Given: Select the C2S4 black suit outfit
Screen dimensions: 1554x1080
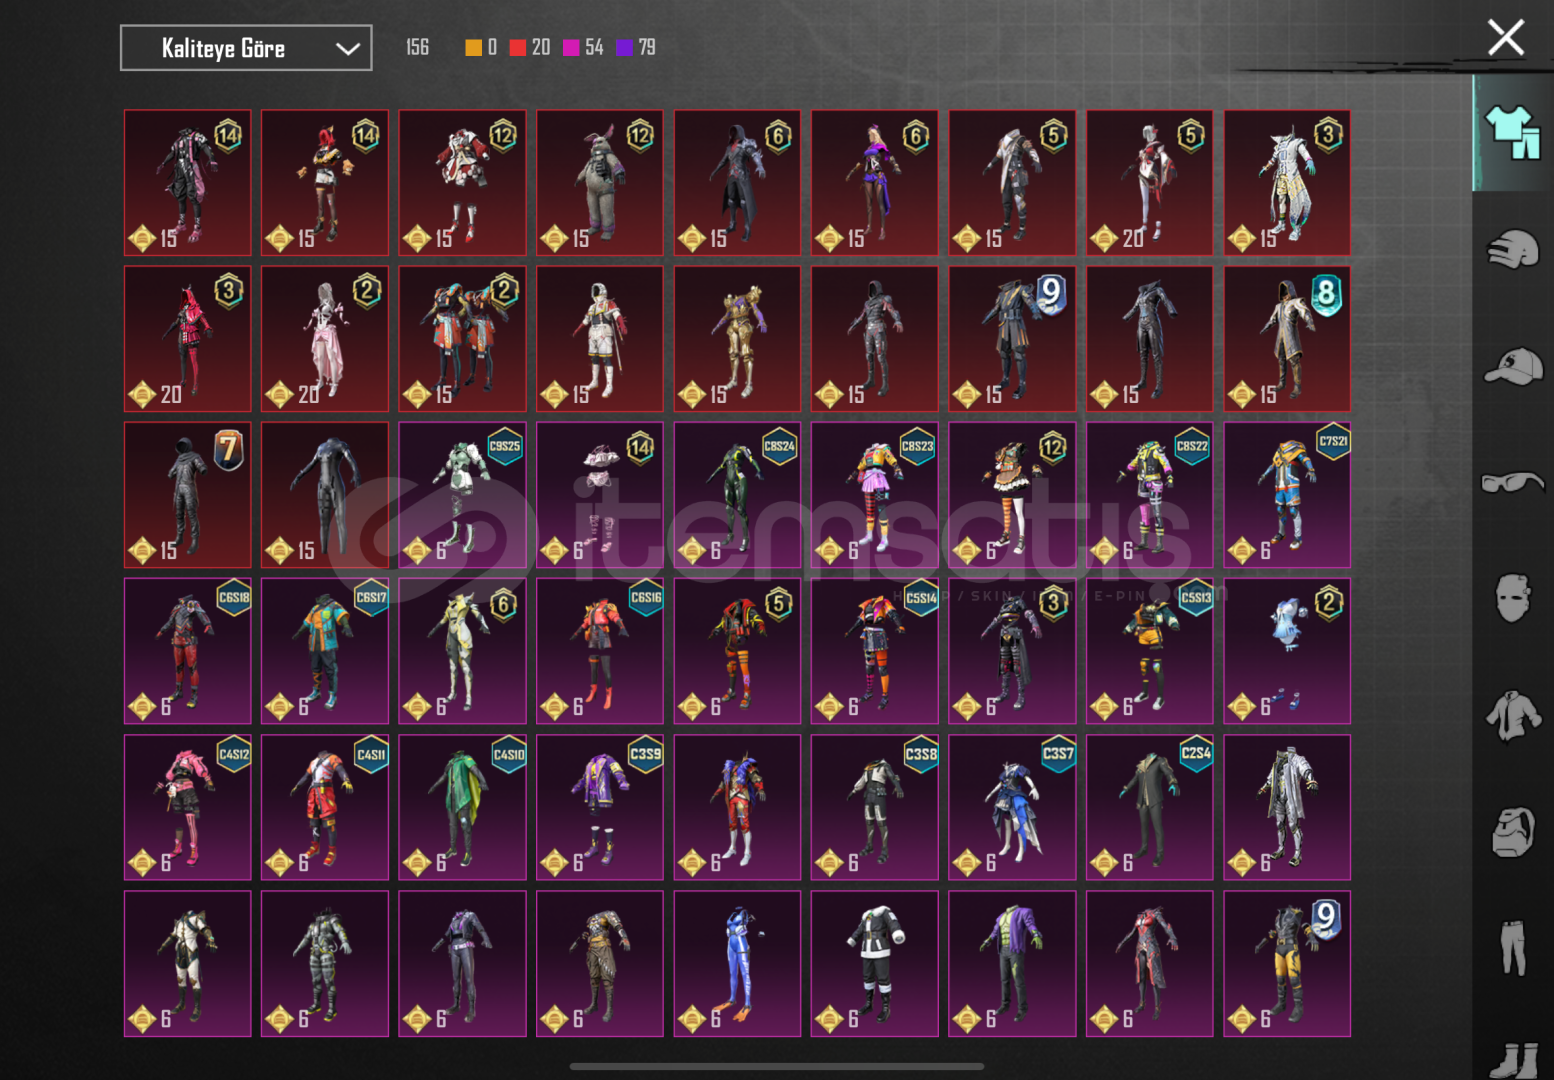Looking at the screenshot, I should (x=1150, y=807).
